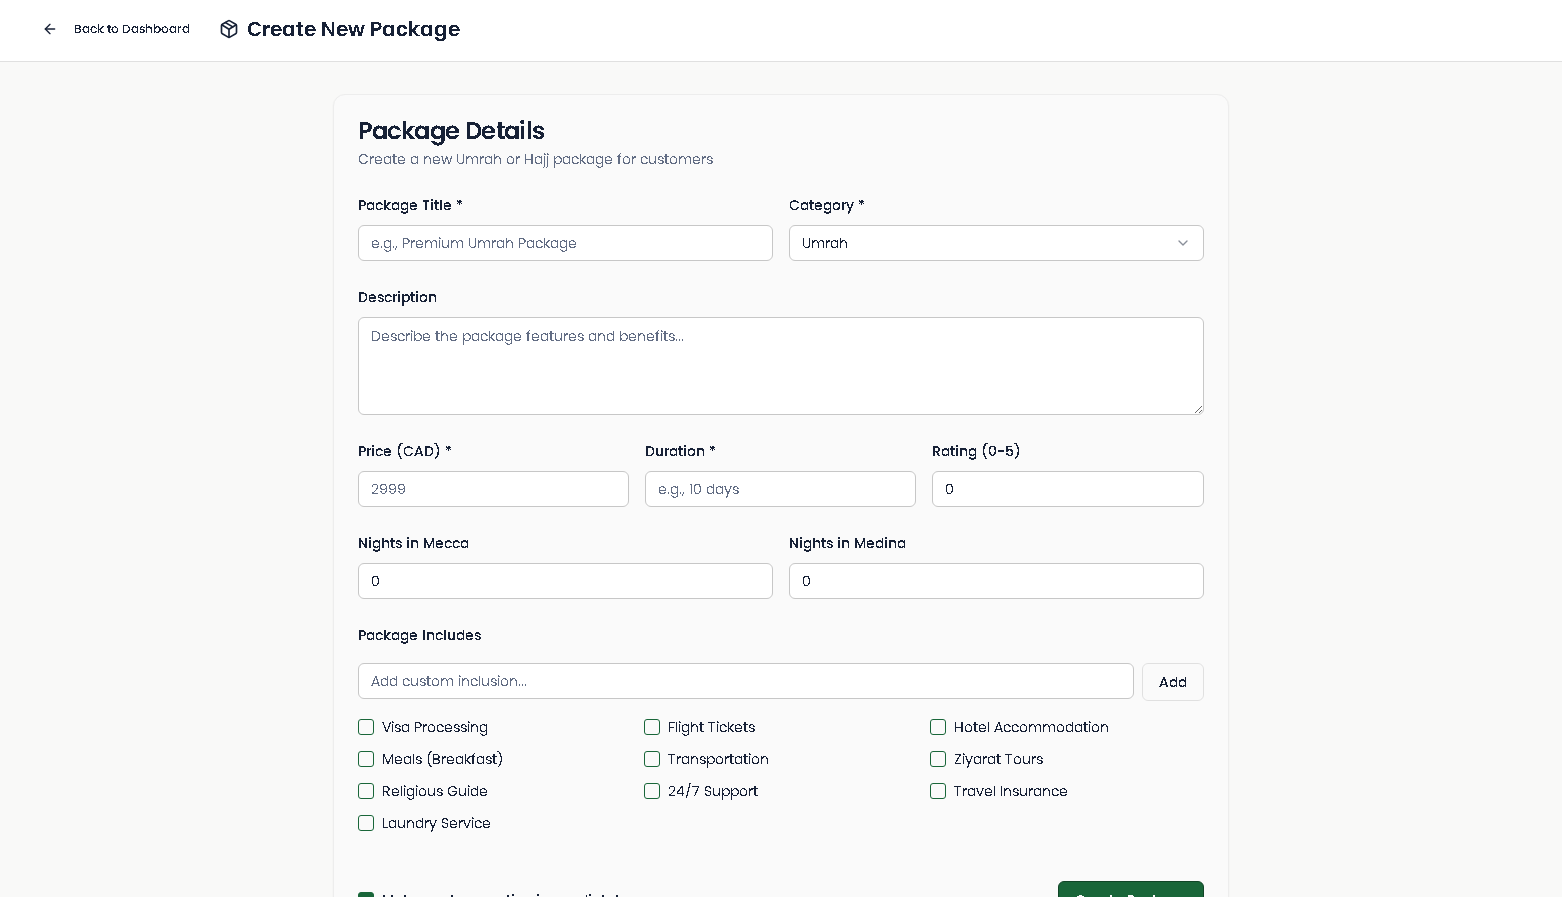Click the Add button for custom inclusion
The width and height of the screenshot is (1562, 897).
(x=1172, y=682)
